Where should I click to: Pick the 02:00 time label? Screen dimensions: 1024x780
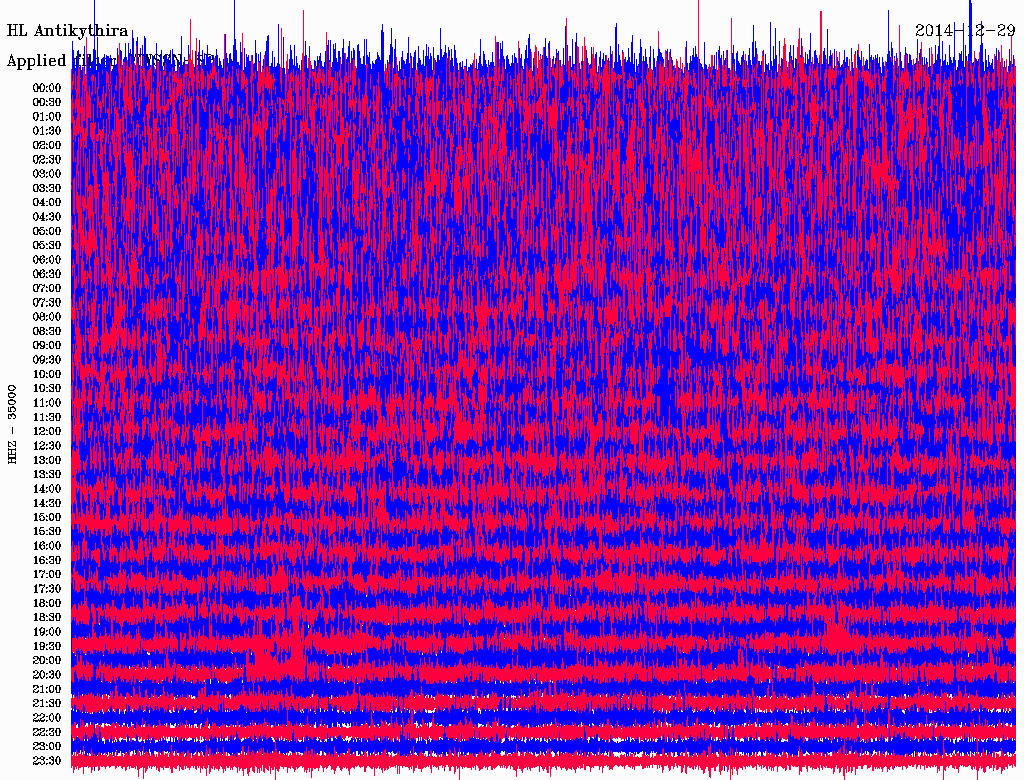(47, 145)
